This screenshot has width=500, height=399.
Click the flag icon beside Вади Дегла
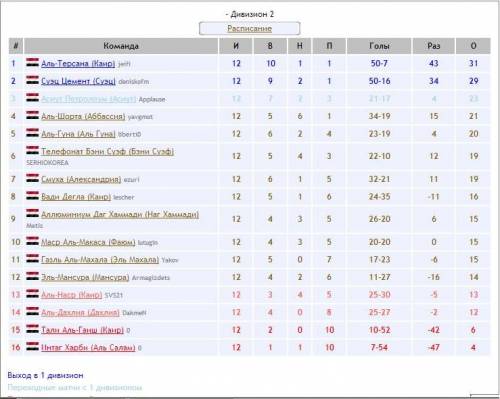tap(32, 196)
